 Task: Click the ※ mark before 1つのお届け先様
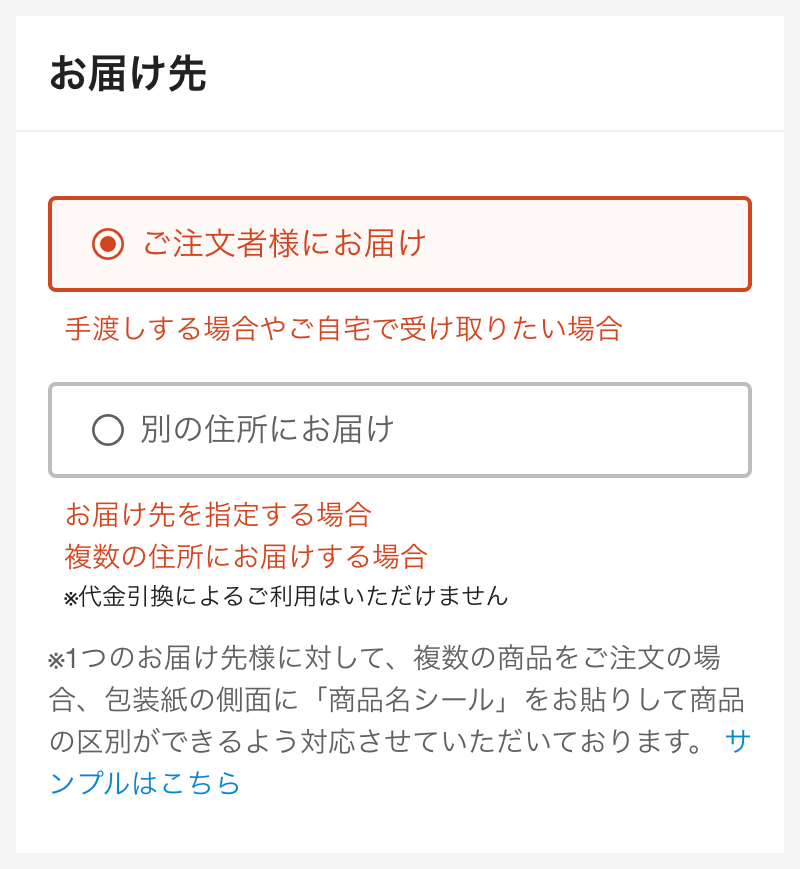point(56,661)
